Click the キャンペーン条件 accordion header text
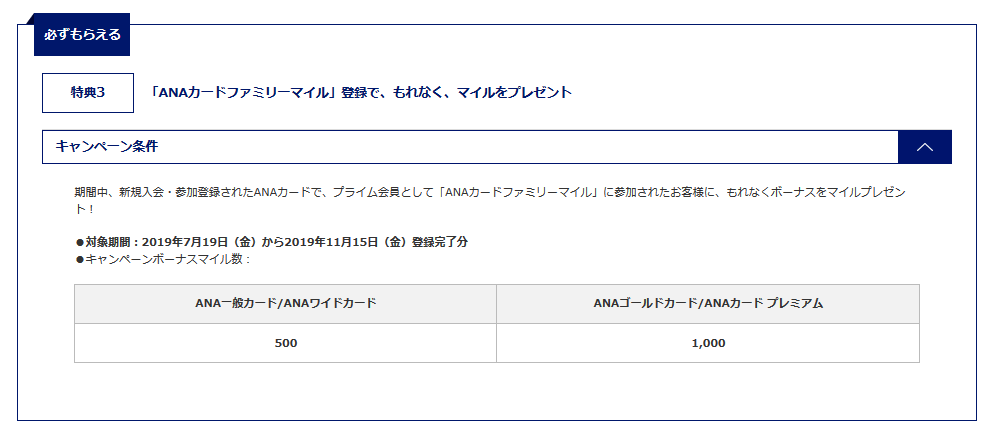 [x=106, y=147]
